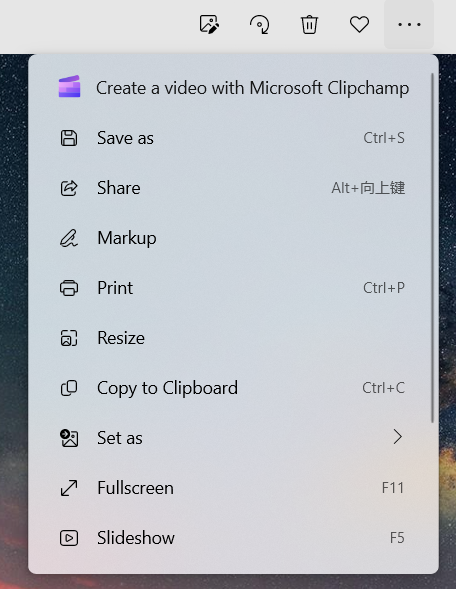Screen dimensions: 456x589
Task: Rotate the photo with the rotate icon
Action: [260, 25]
